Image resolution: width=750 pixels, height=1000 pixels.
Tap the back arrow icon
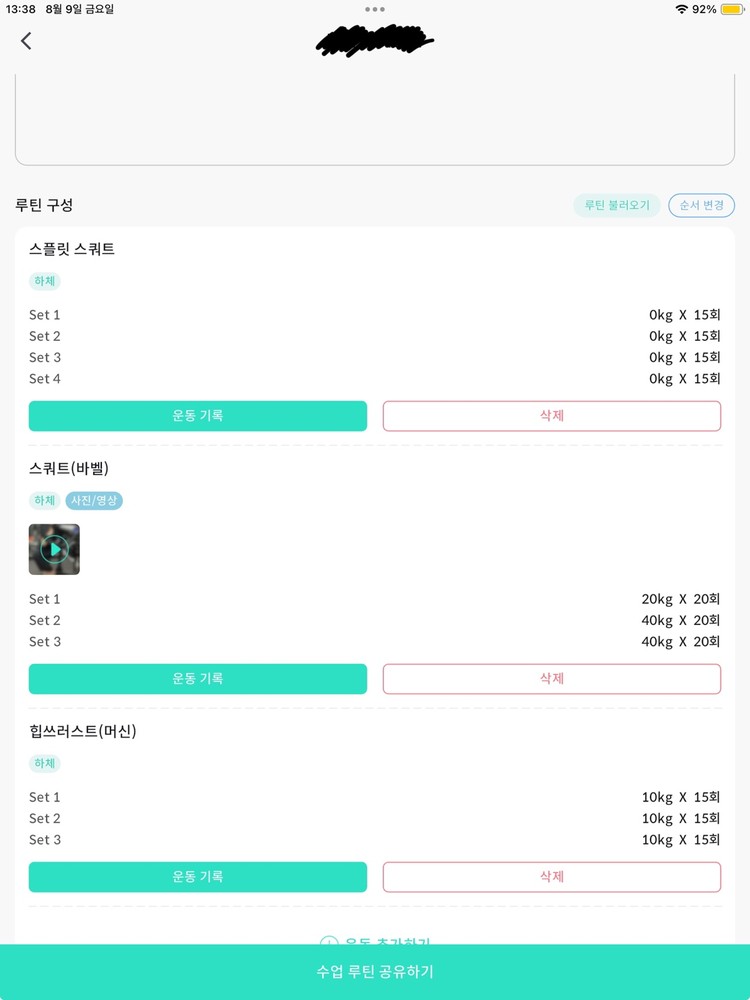(x=26, y=41)
